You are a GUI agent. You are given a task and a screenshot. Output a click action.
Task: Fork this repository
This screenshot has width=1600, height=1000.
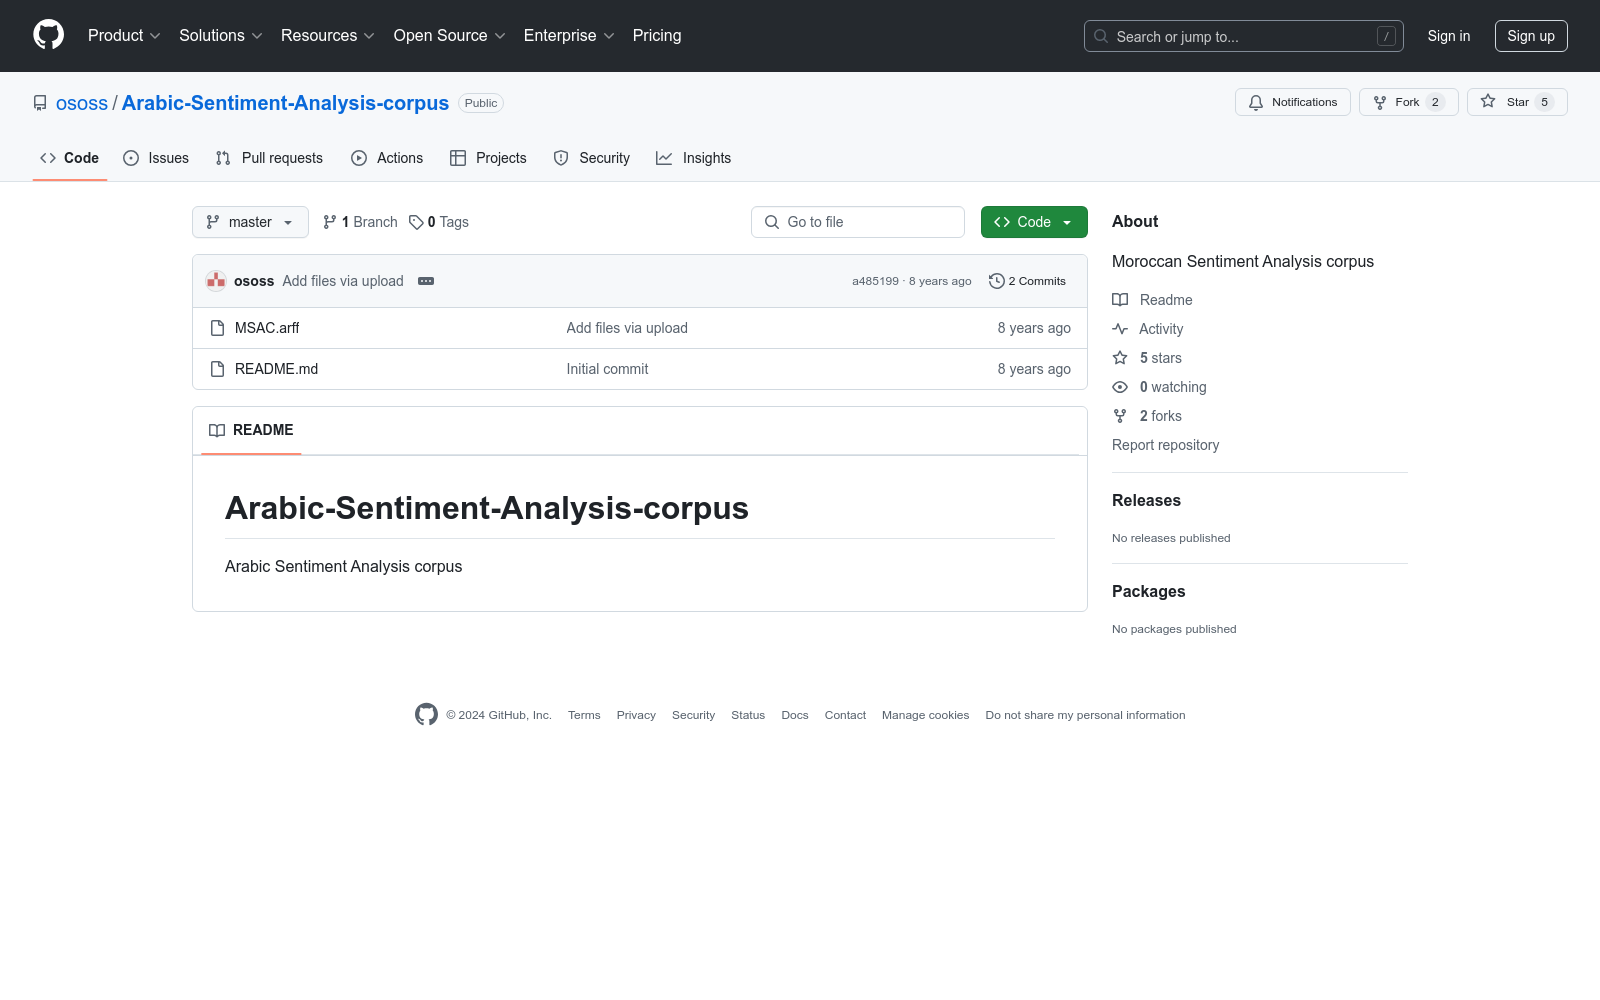(1409, 102)
